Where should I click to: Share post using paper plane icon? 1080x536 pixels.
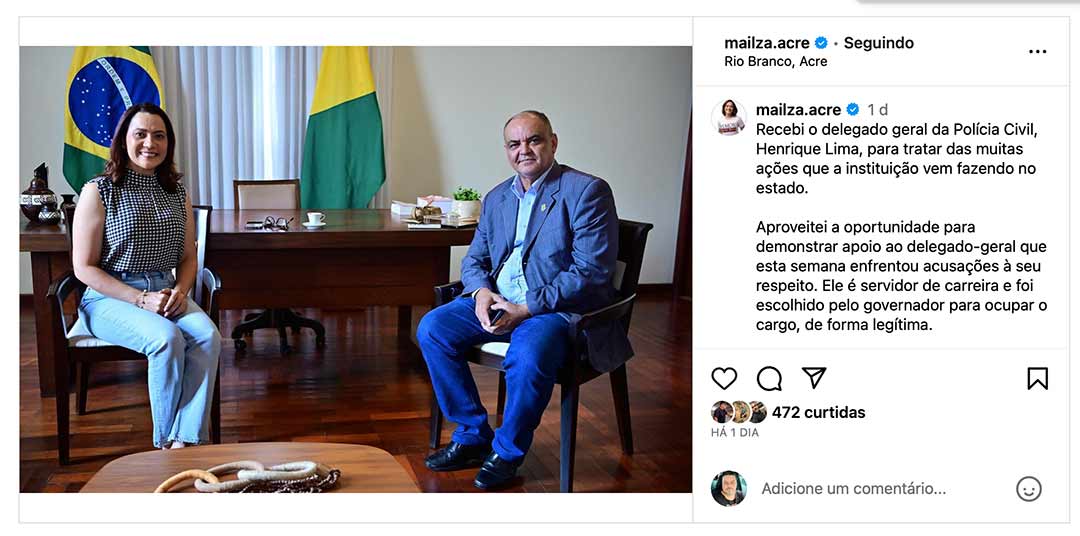click(813, 378)
